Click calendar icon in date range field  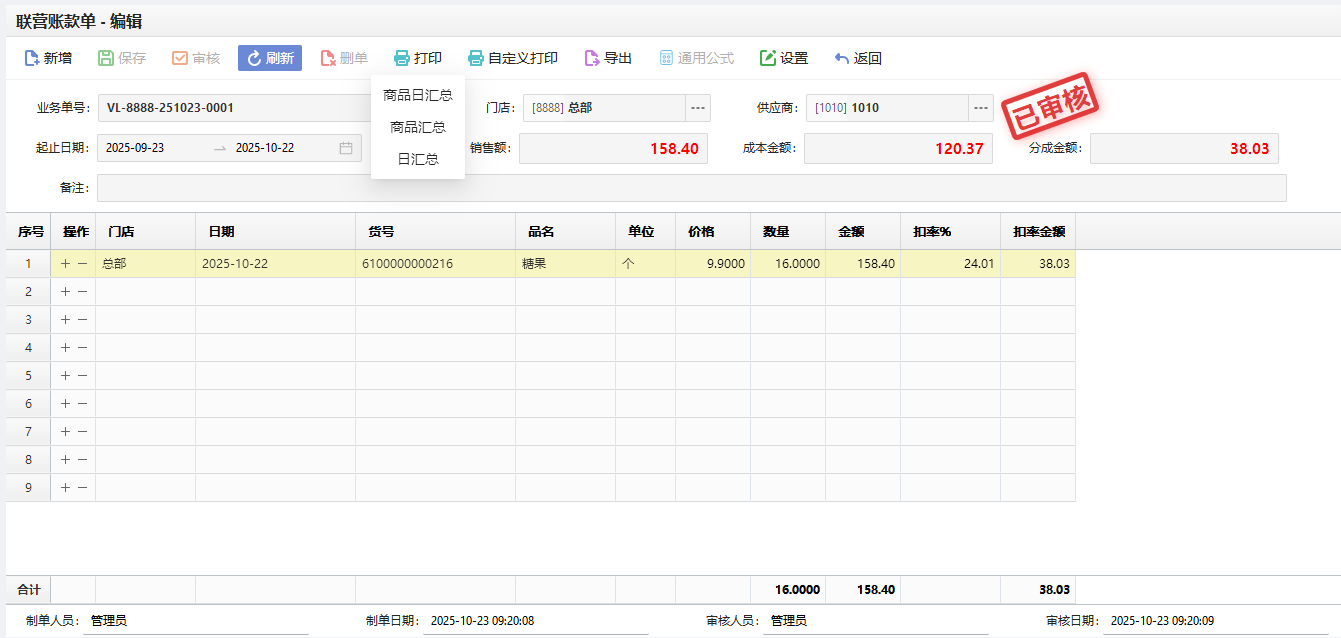pos(346,148)
